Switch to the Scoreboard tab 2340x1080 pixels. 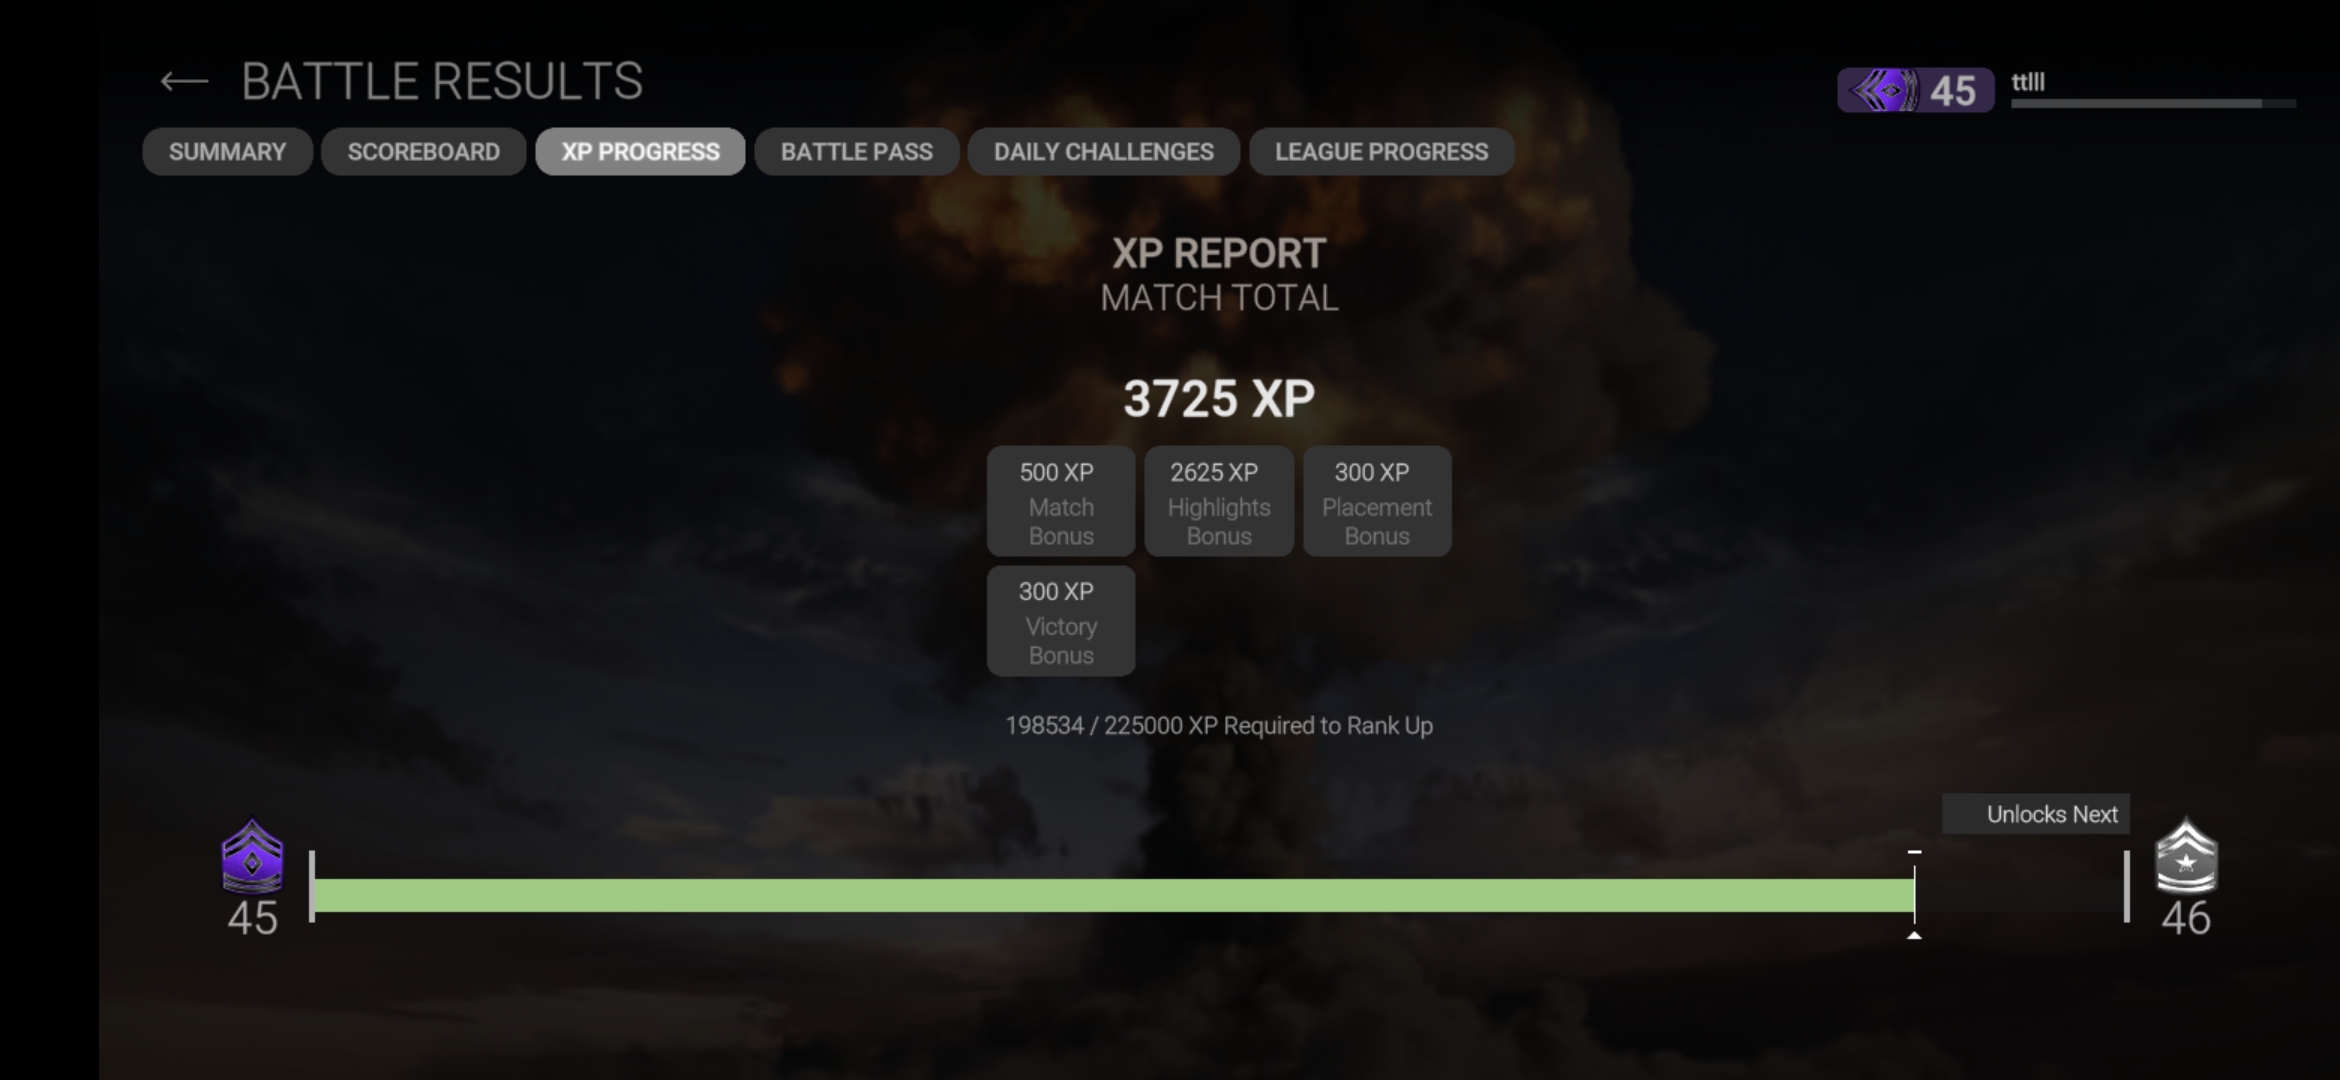(x=423, y=152)
